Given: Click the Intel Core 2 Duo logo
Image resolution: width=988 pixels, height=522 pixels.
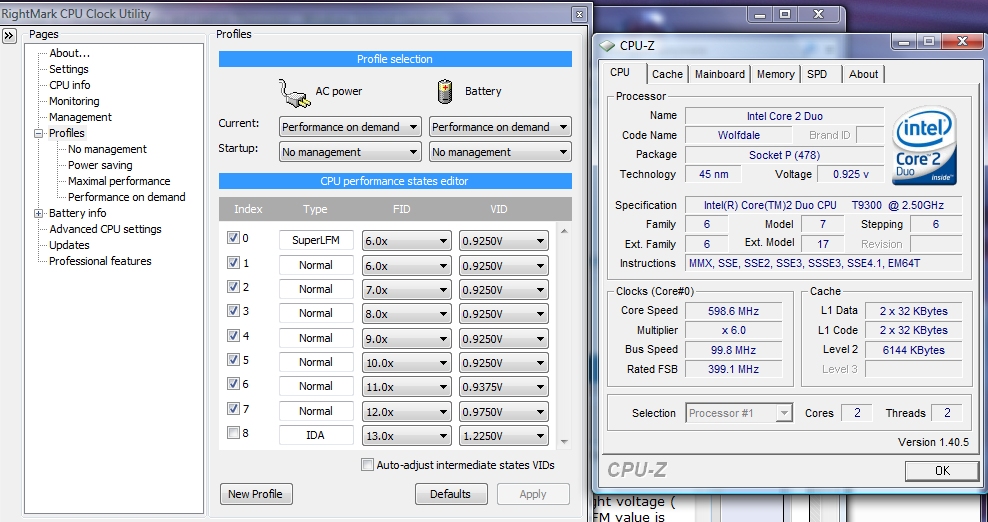Looking at the screenshot, I should 928,145.
